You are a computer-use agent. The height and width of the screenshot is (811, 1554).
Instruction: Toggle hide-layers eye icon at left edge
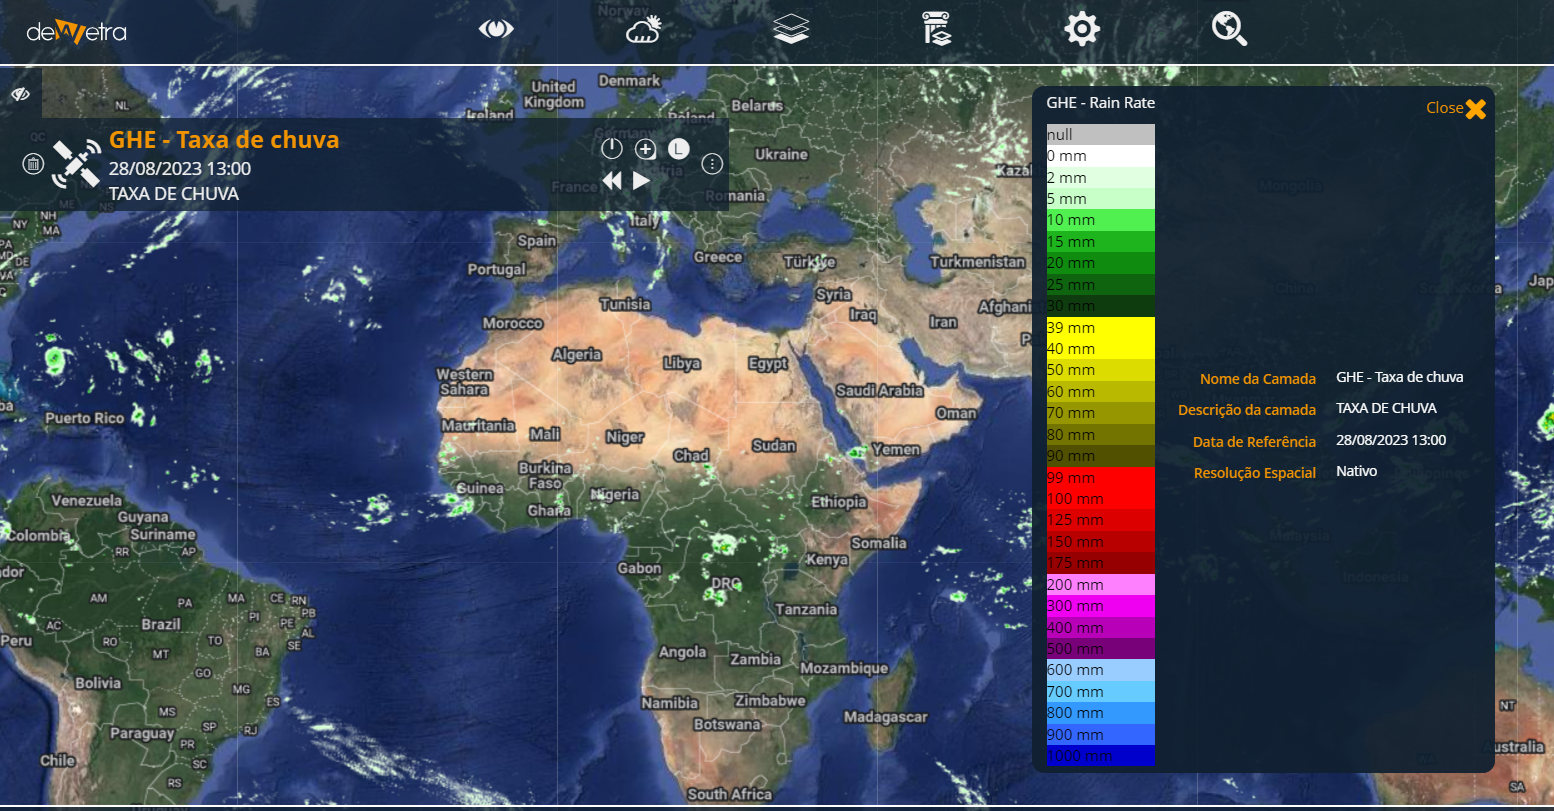point(21,94)
